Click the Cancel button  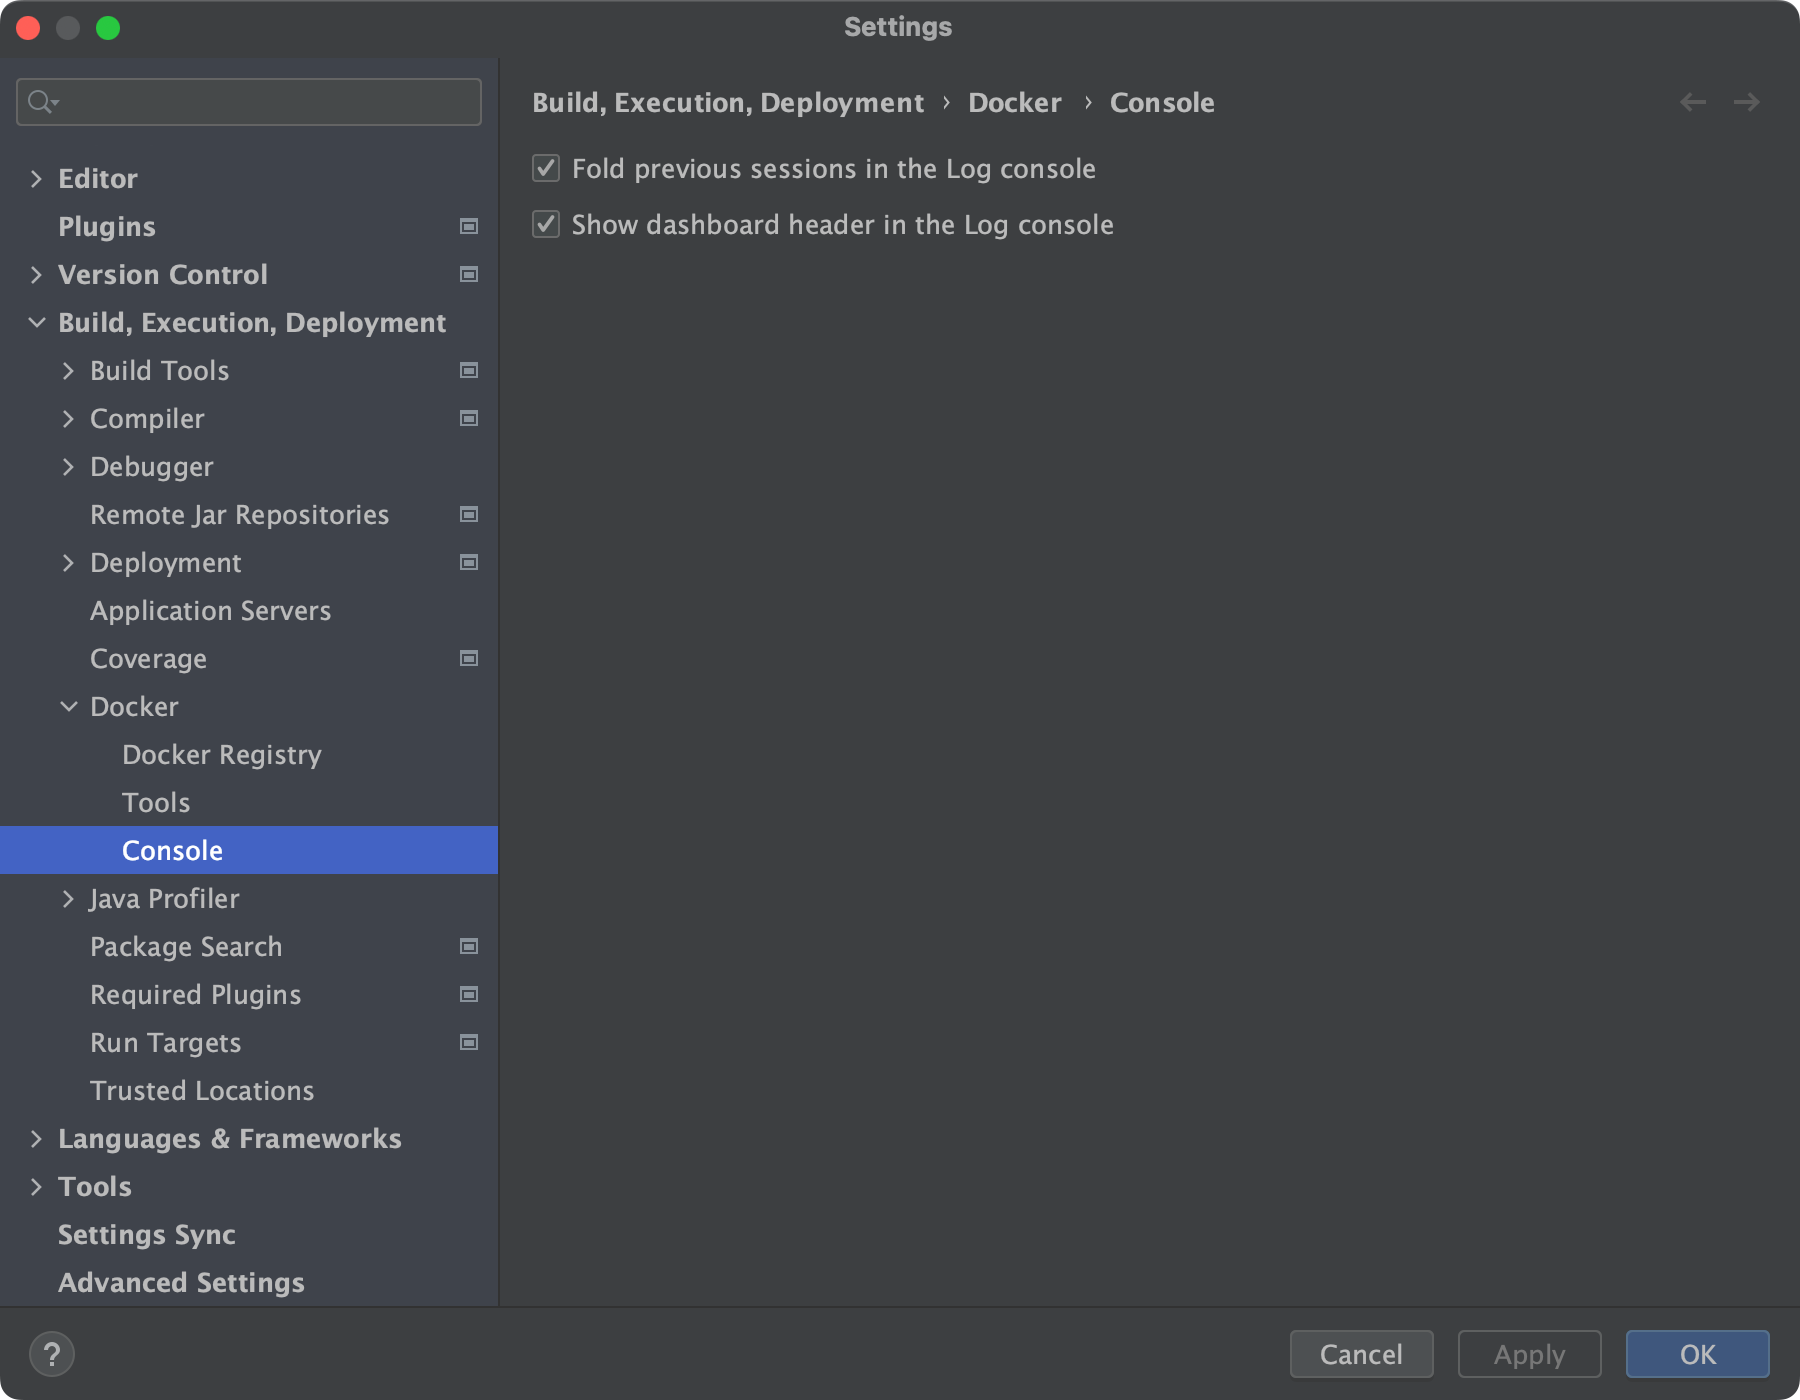1361,1354
